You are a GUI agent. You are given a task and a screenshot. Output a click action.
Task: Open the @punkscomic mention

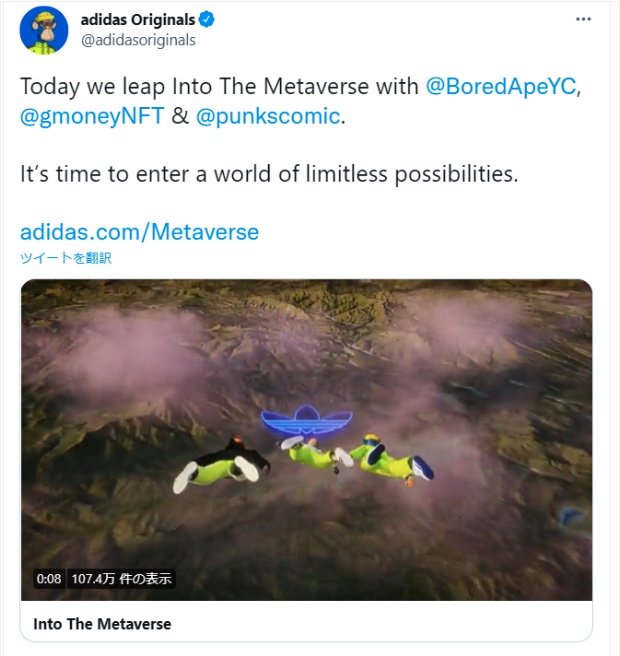(x=268, y=116)
